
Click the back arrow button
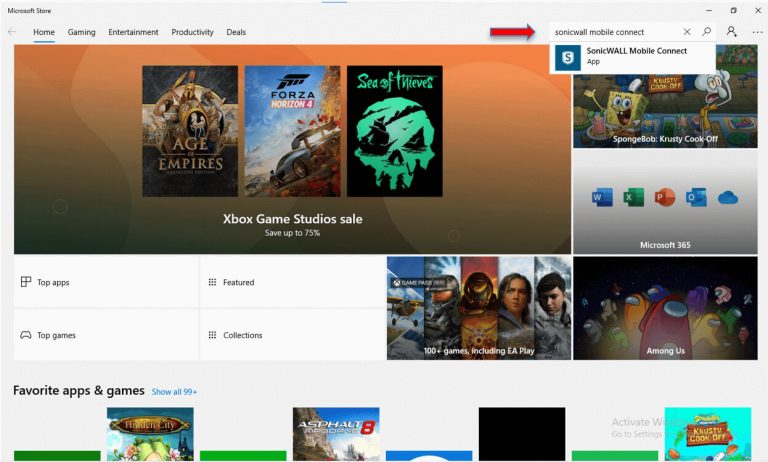12,32
